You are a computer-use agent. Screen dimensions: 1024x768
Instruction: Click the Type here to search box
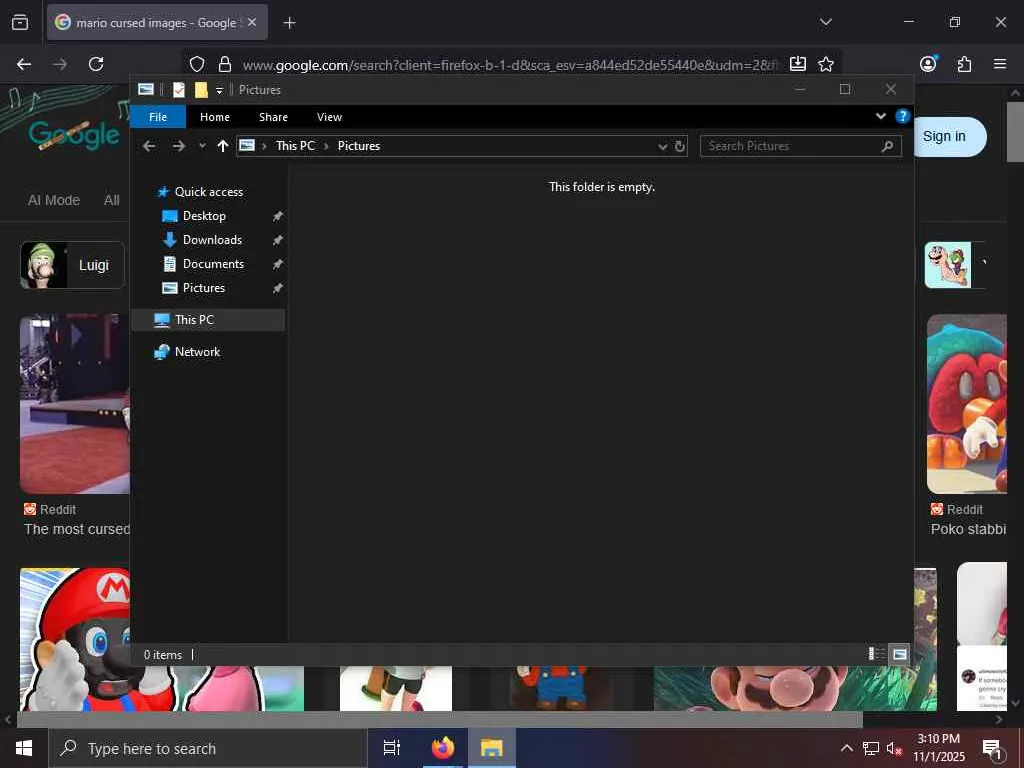pyautogui.click(x=208, y=748)
